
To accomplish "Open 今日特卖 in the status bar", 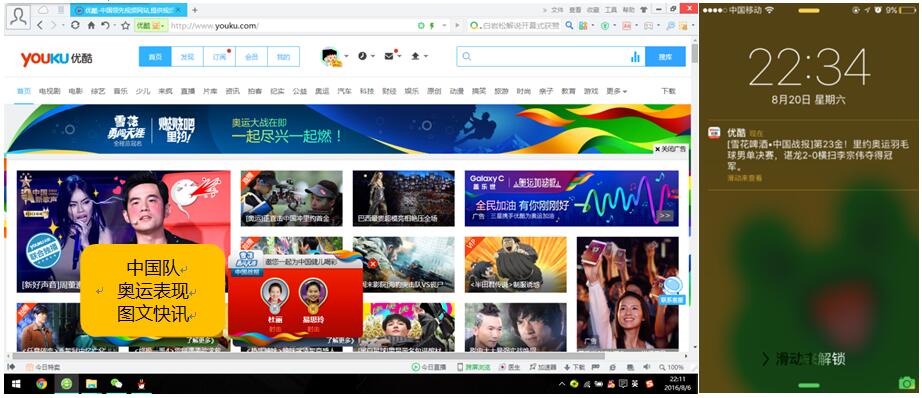I will point(42,367).
